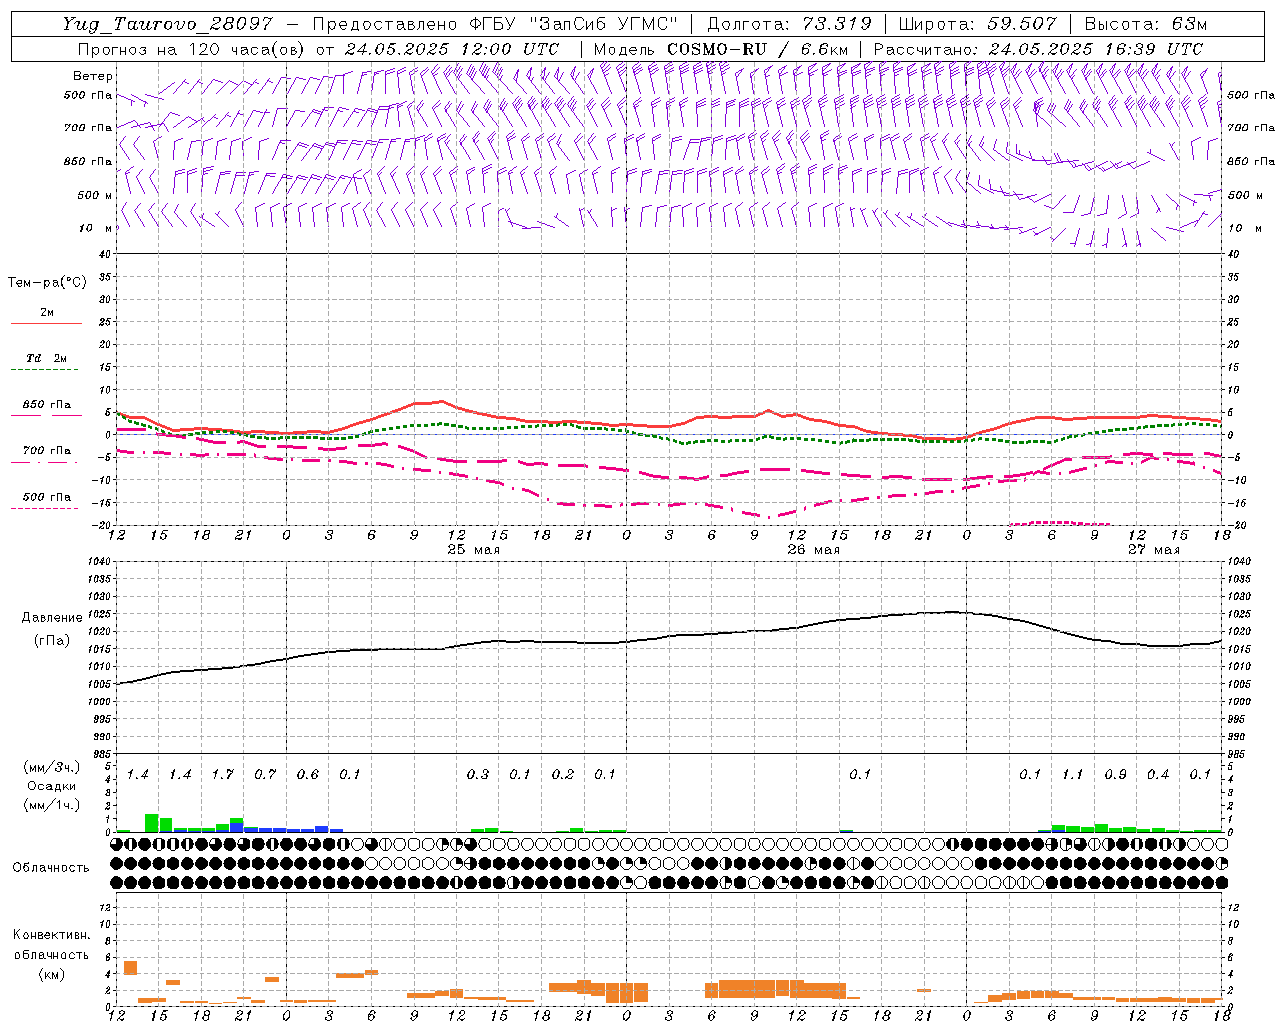Click the Долгота: 73.319 longitude value
The image size is (1280, 1024).
789,24
